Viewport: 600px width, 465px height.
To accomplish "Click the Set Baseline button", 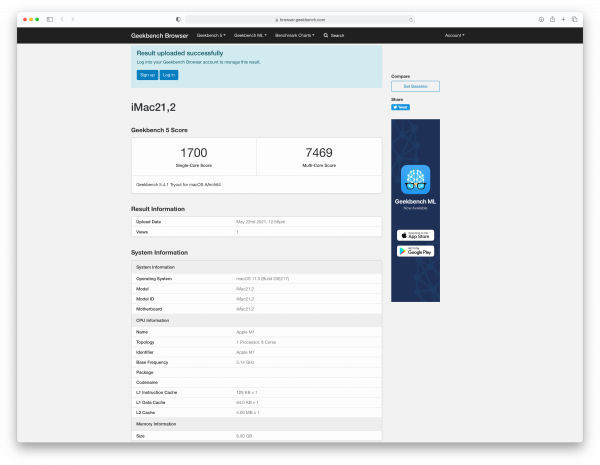I will tap(415, 86).
